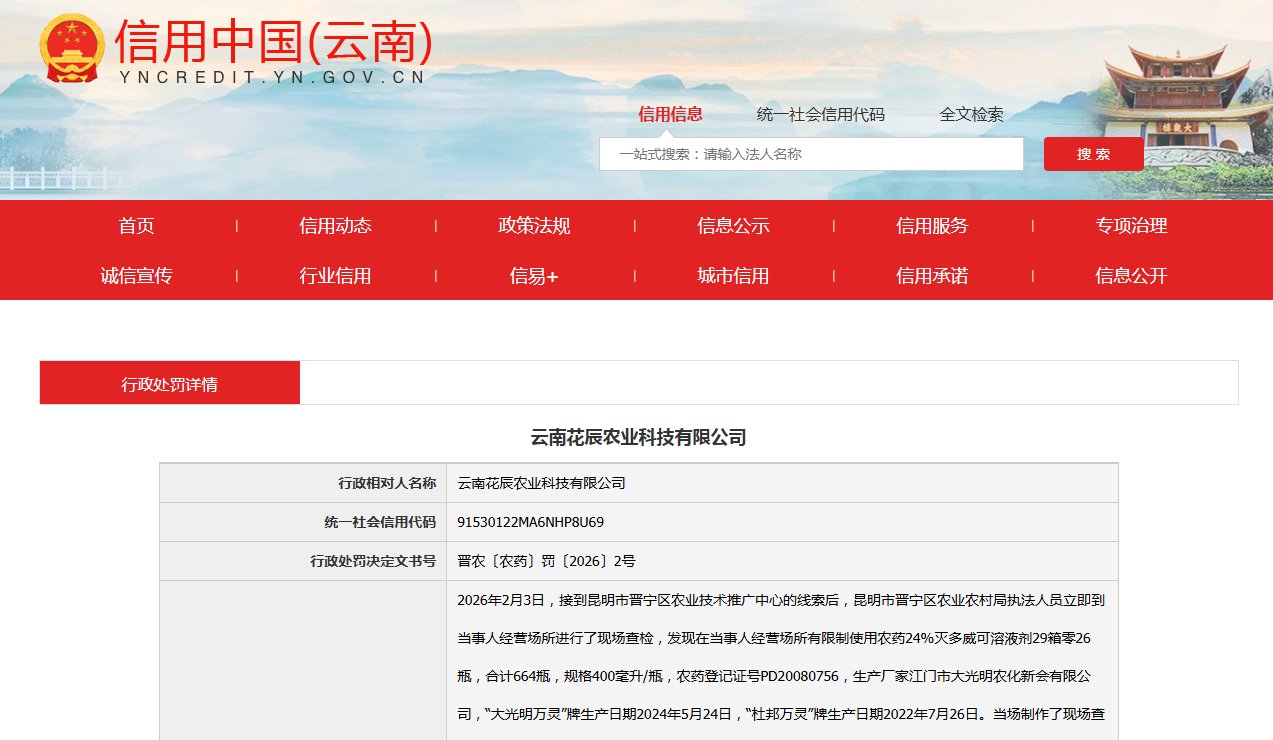Select credit code 91530122MA6NHP8U69

tap(530, 522)
